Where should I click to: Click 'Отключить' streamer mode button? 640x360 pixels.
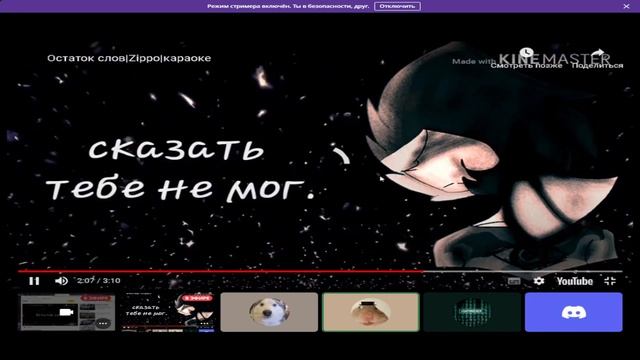(397, 6)
